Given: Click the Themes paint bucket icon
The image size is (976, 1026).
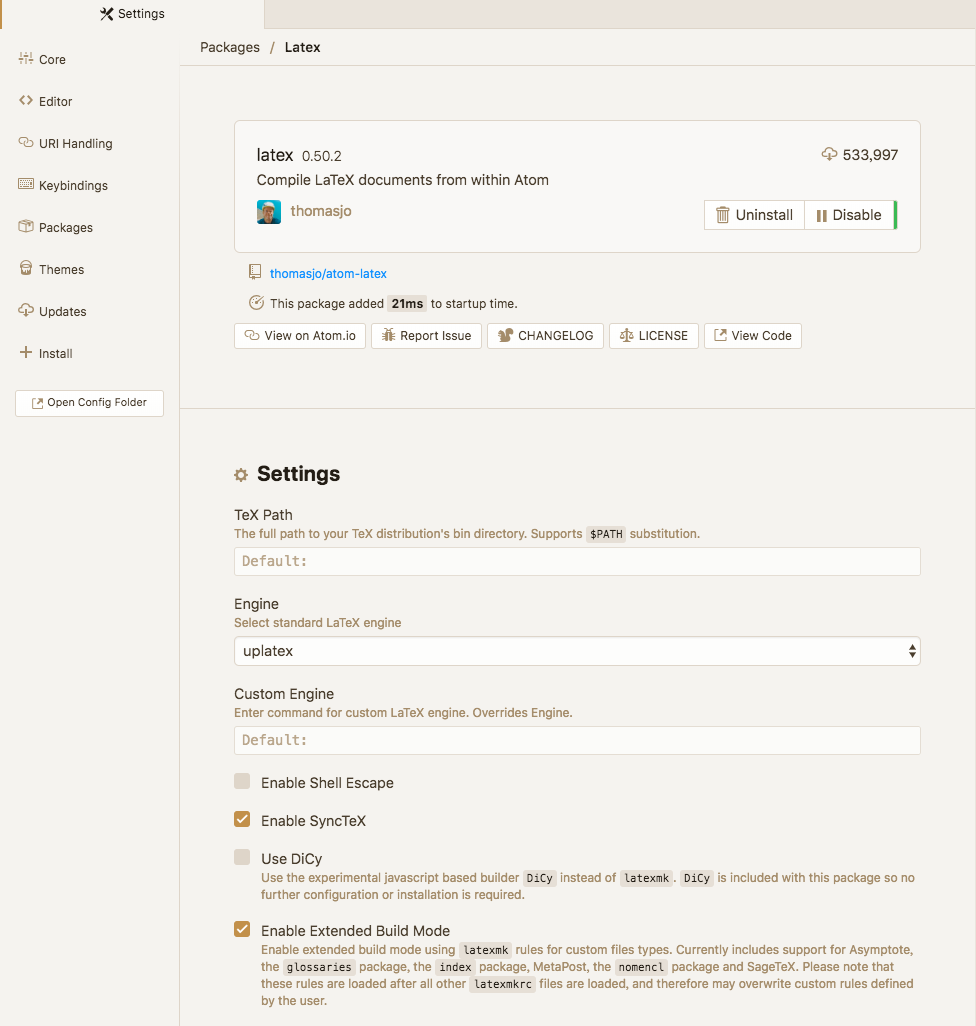Looking at the screenshot, I should 26,268.
